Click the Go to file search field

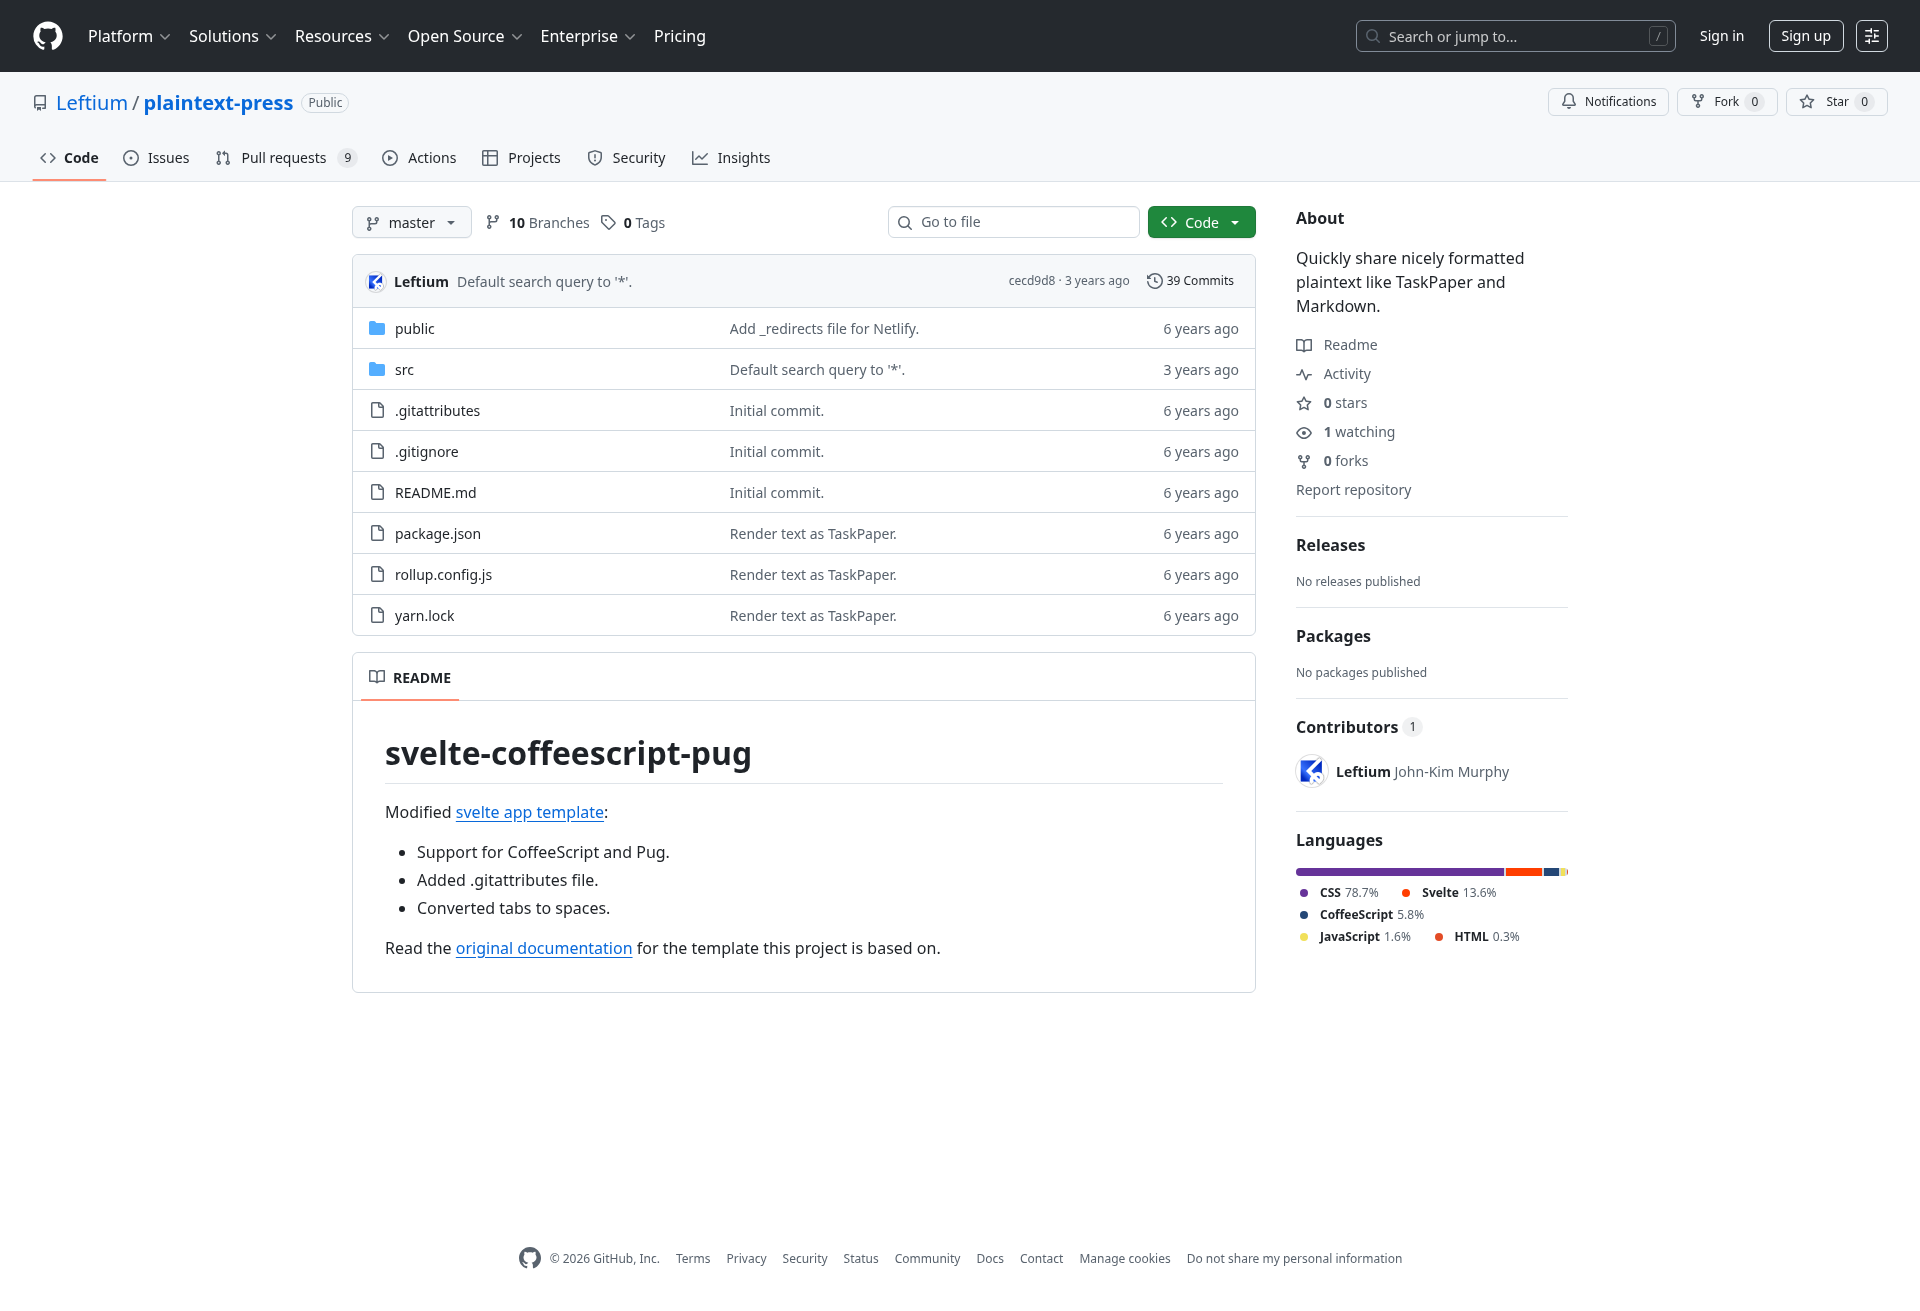[x=1014, y=222]
